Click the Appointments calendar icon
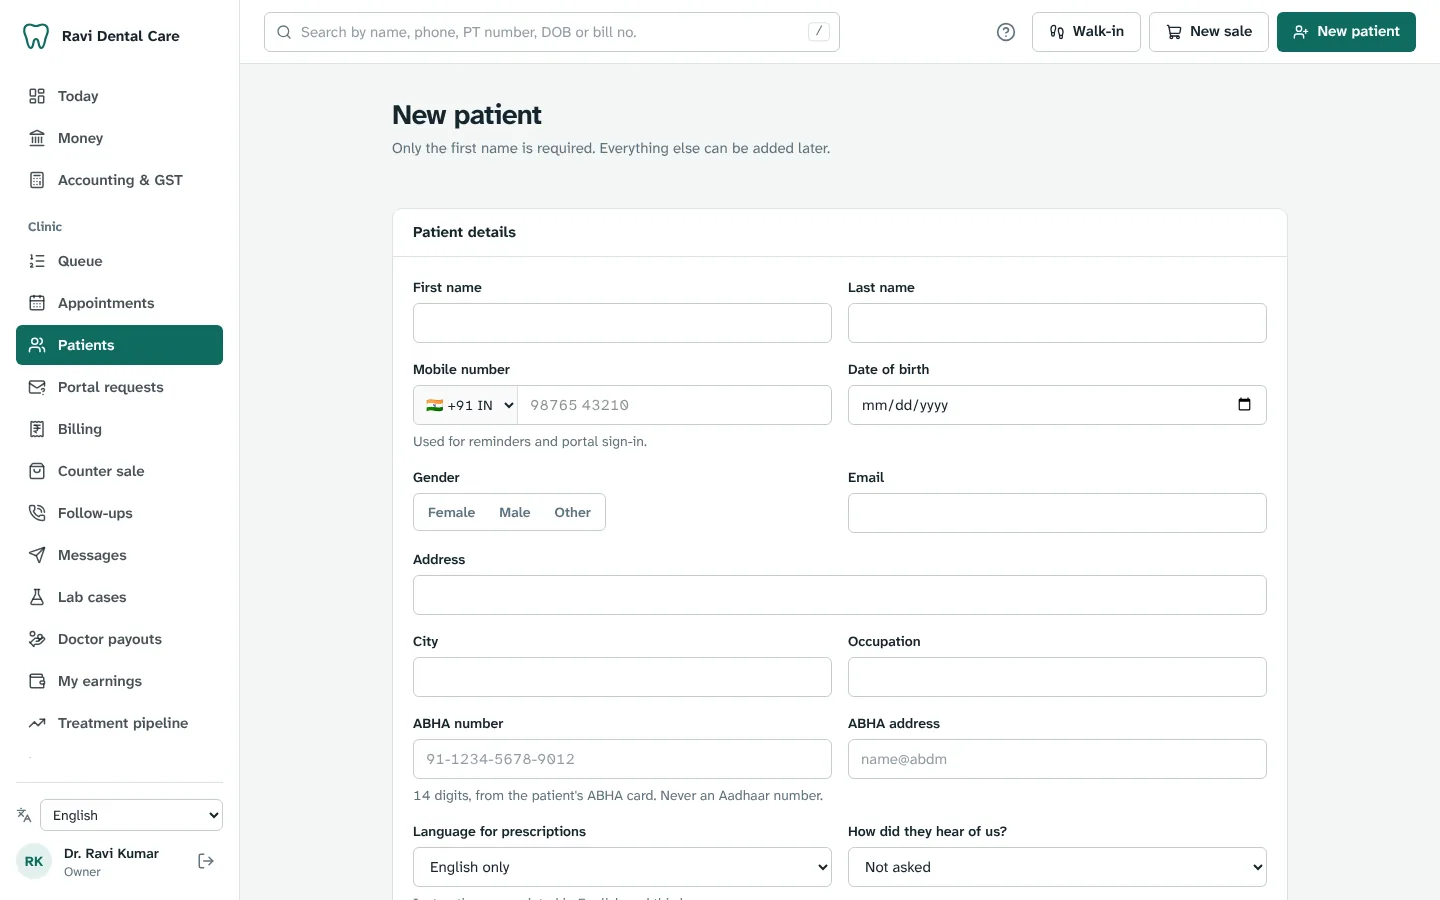Screen dimensions: 1440x900 click(x=37, y=303)
